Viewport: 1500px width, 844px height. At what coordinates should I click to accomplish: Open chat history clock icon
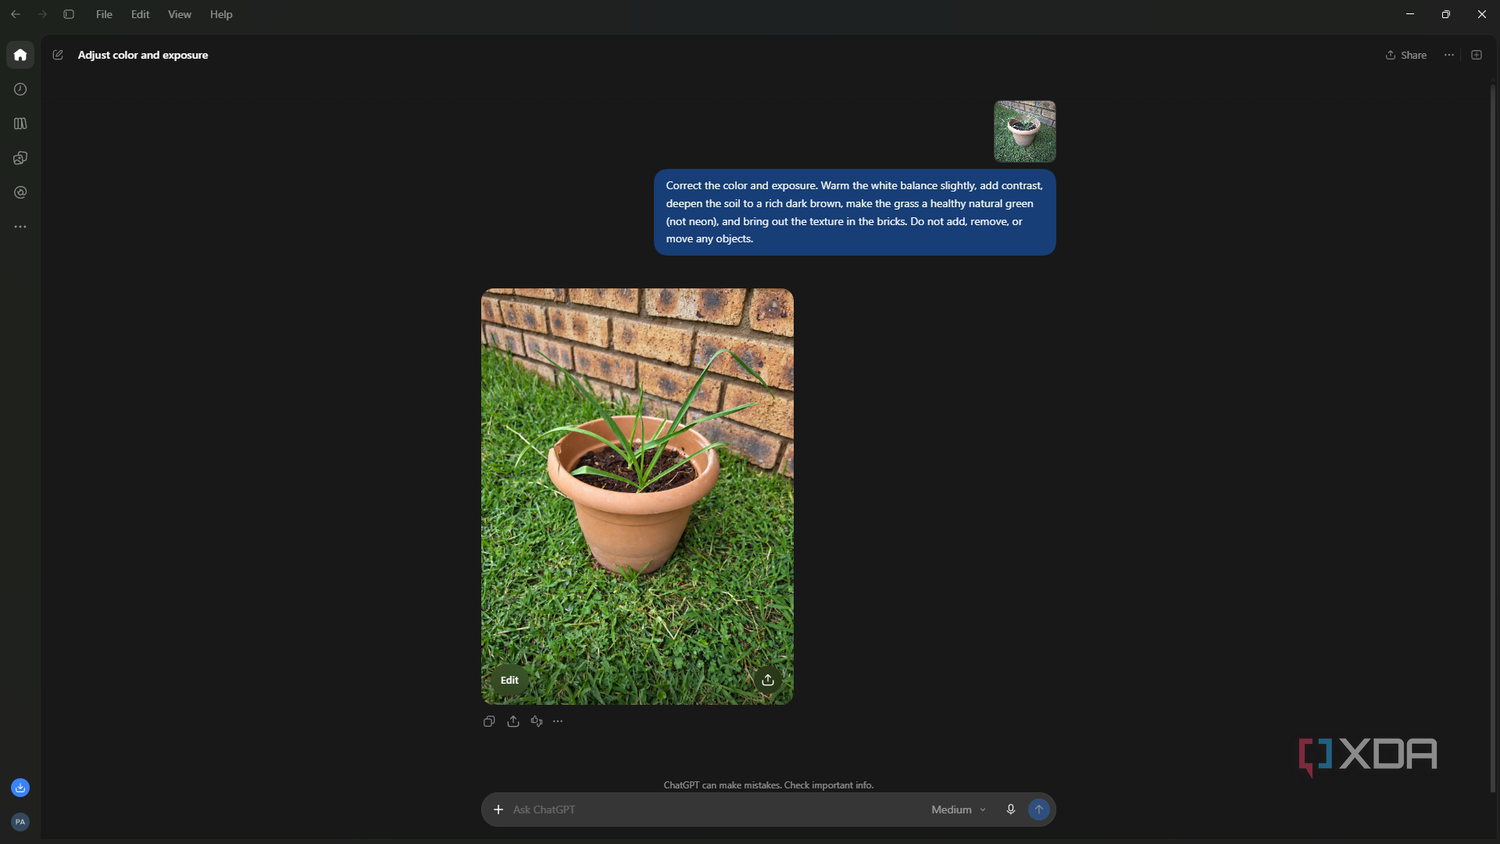point(20,89)
